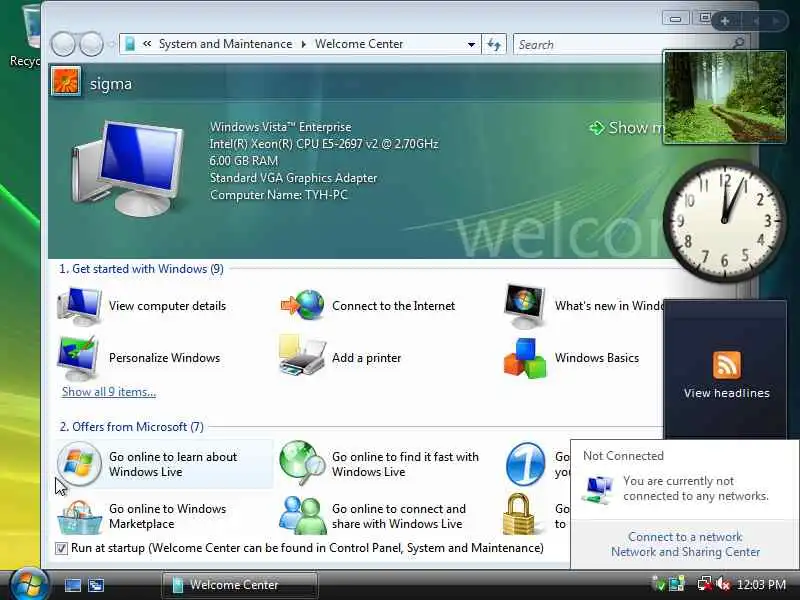Click the Forward navigation button

92,44
